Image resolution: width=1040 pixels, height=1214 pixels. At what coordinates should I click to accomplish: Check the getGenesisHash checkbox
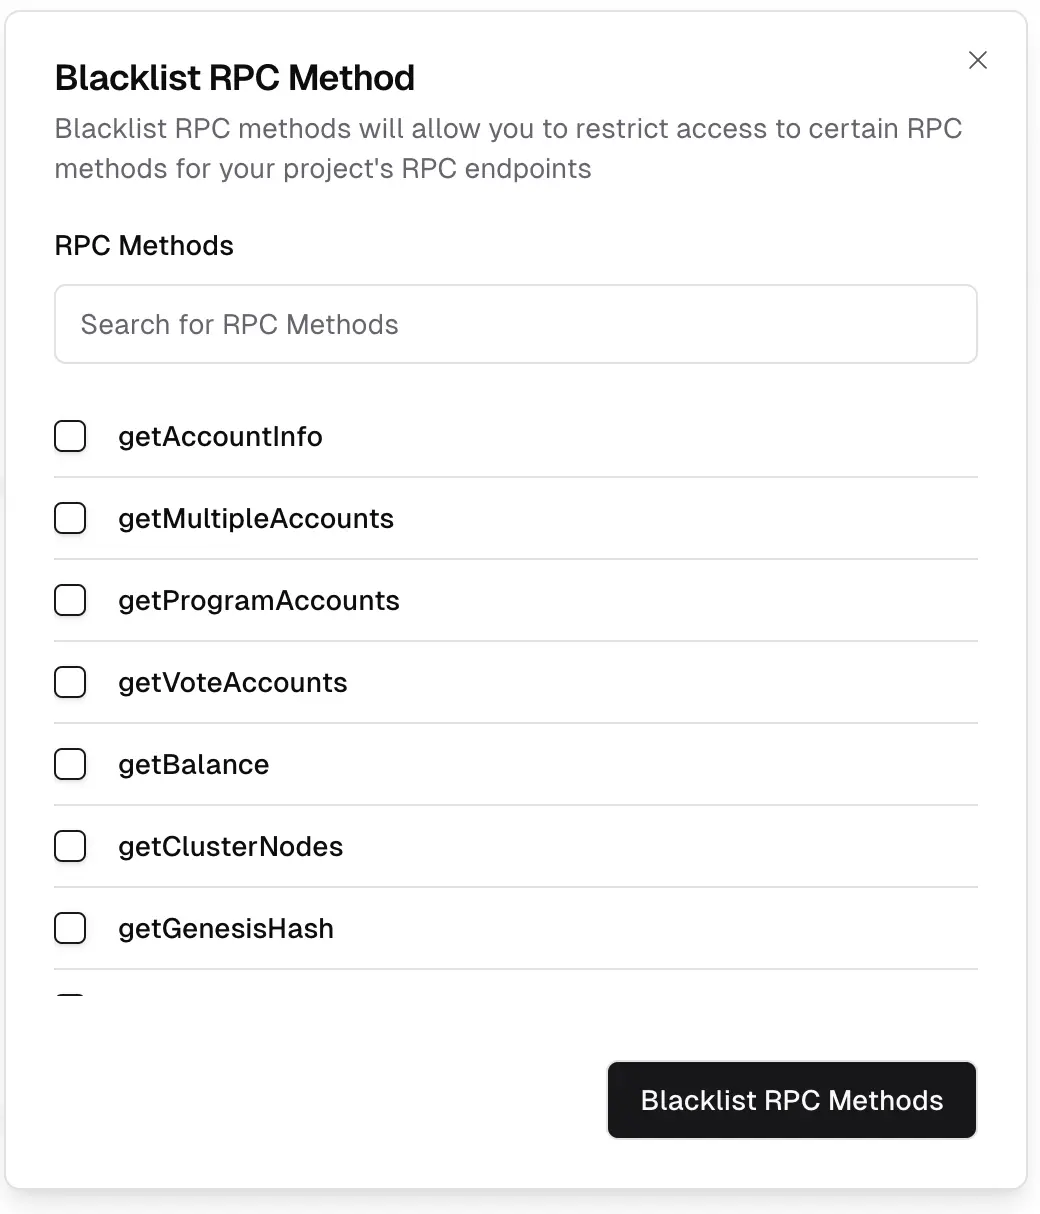[x=70, y=928]
